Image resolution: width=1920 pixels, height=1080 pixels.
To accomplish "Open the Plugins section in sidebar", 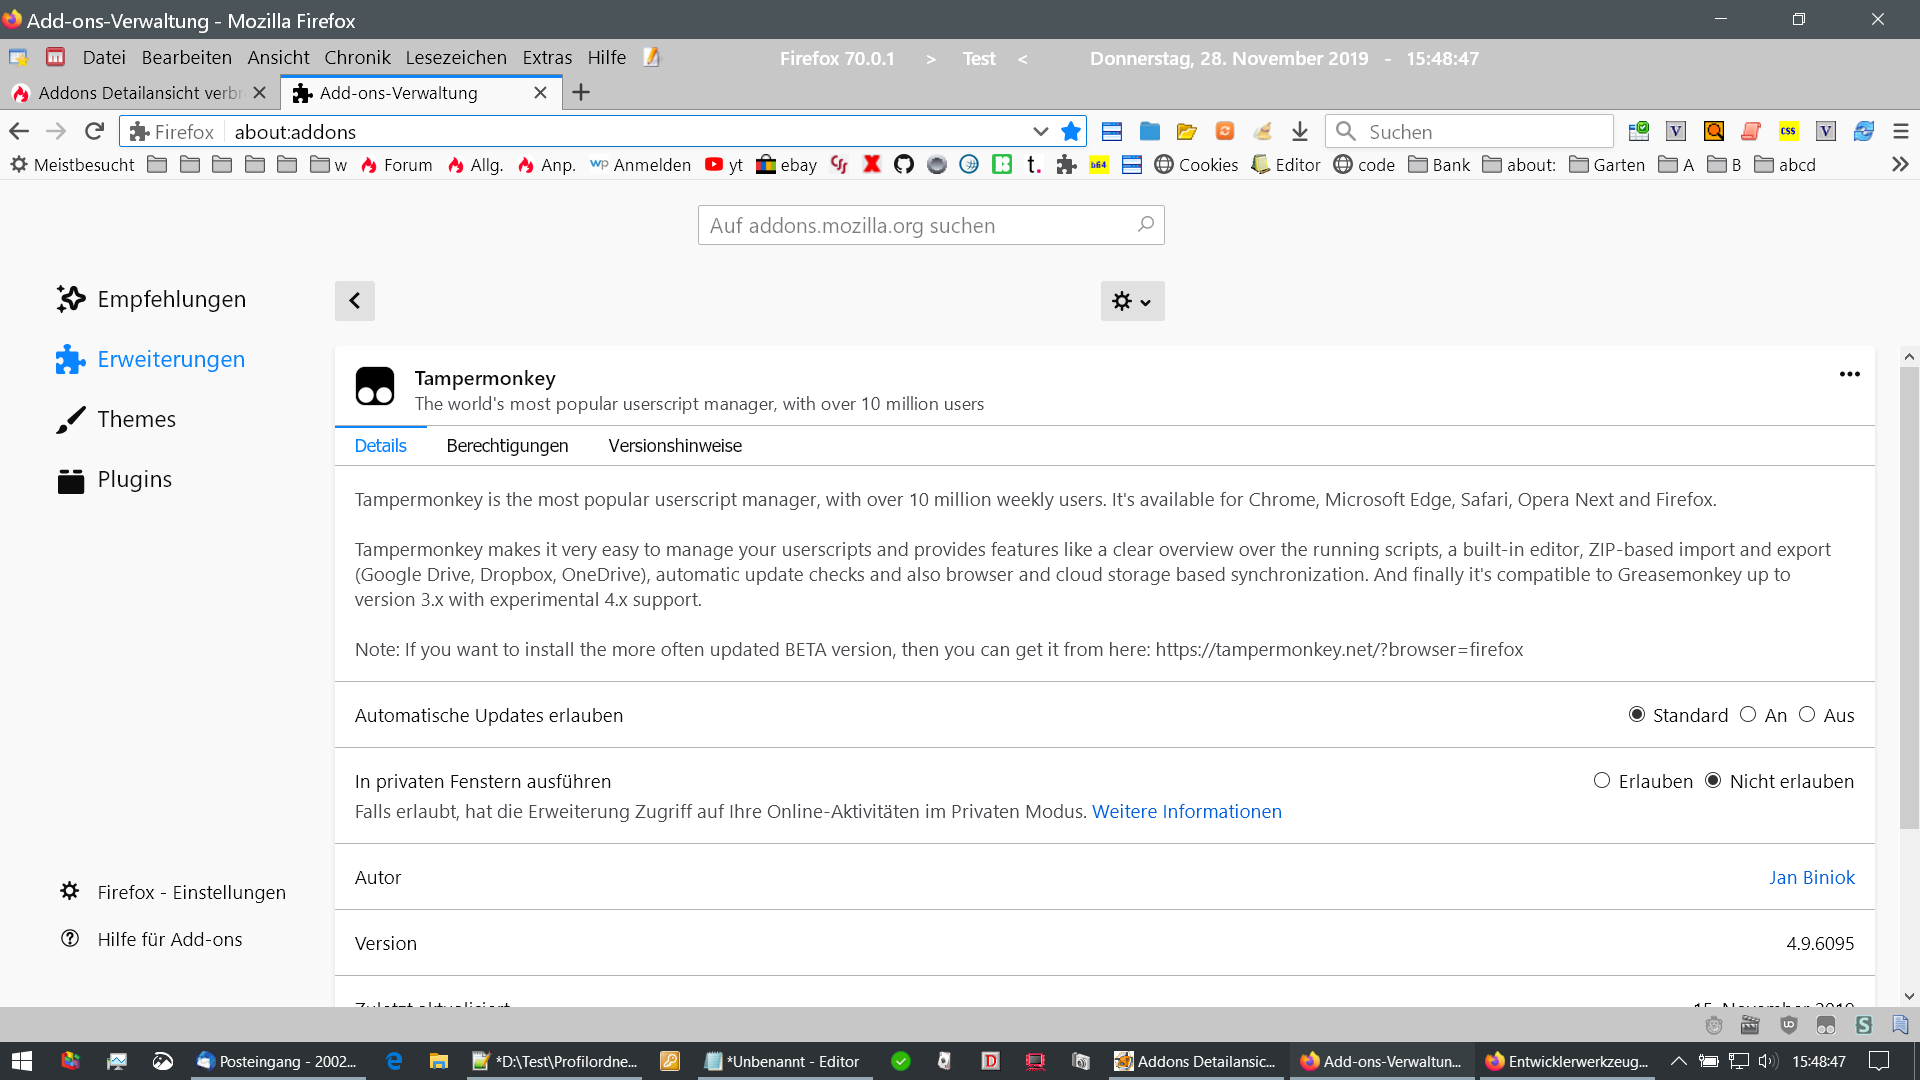I will point(134,479).
